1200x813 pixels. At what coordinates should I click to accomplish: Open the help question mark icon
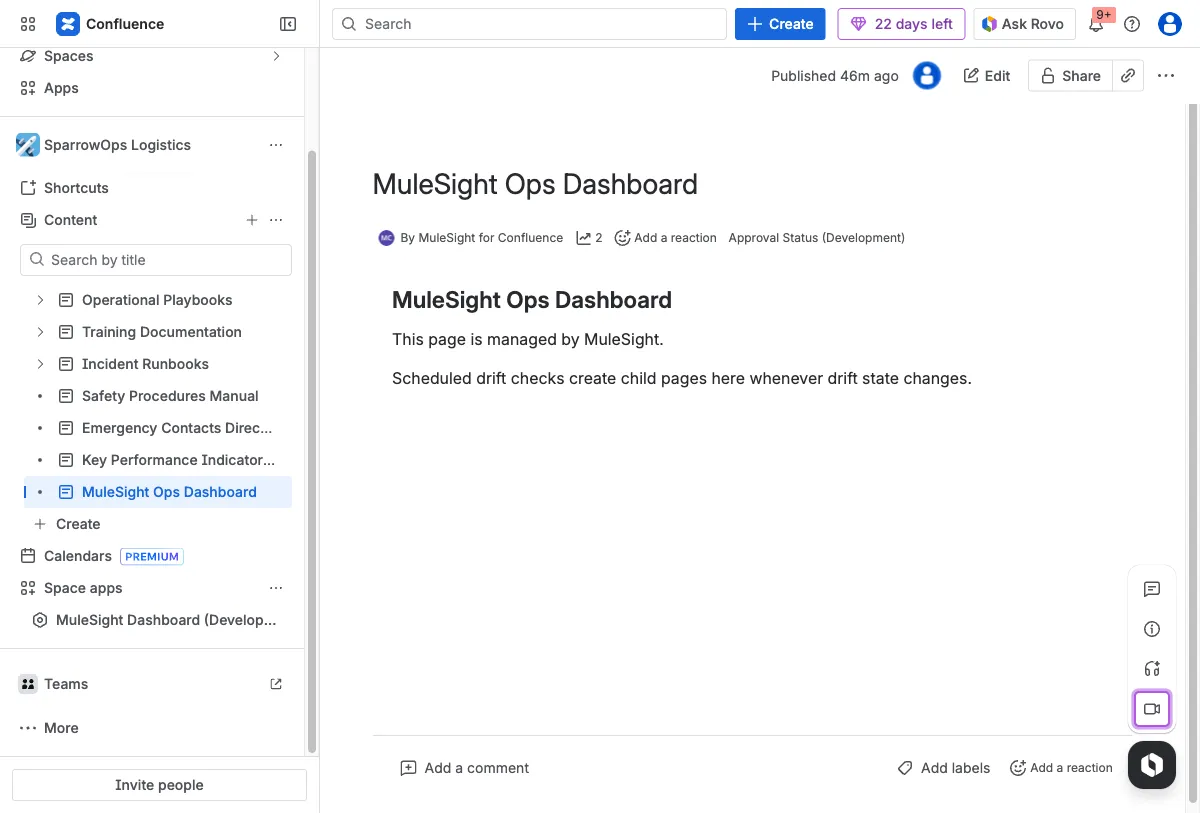(x=1132, y=24)
